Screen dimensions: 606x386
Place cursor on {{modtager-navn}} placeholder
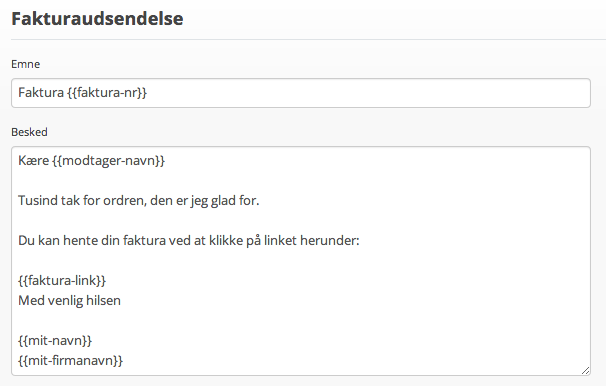click(x=109, y=161)
